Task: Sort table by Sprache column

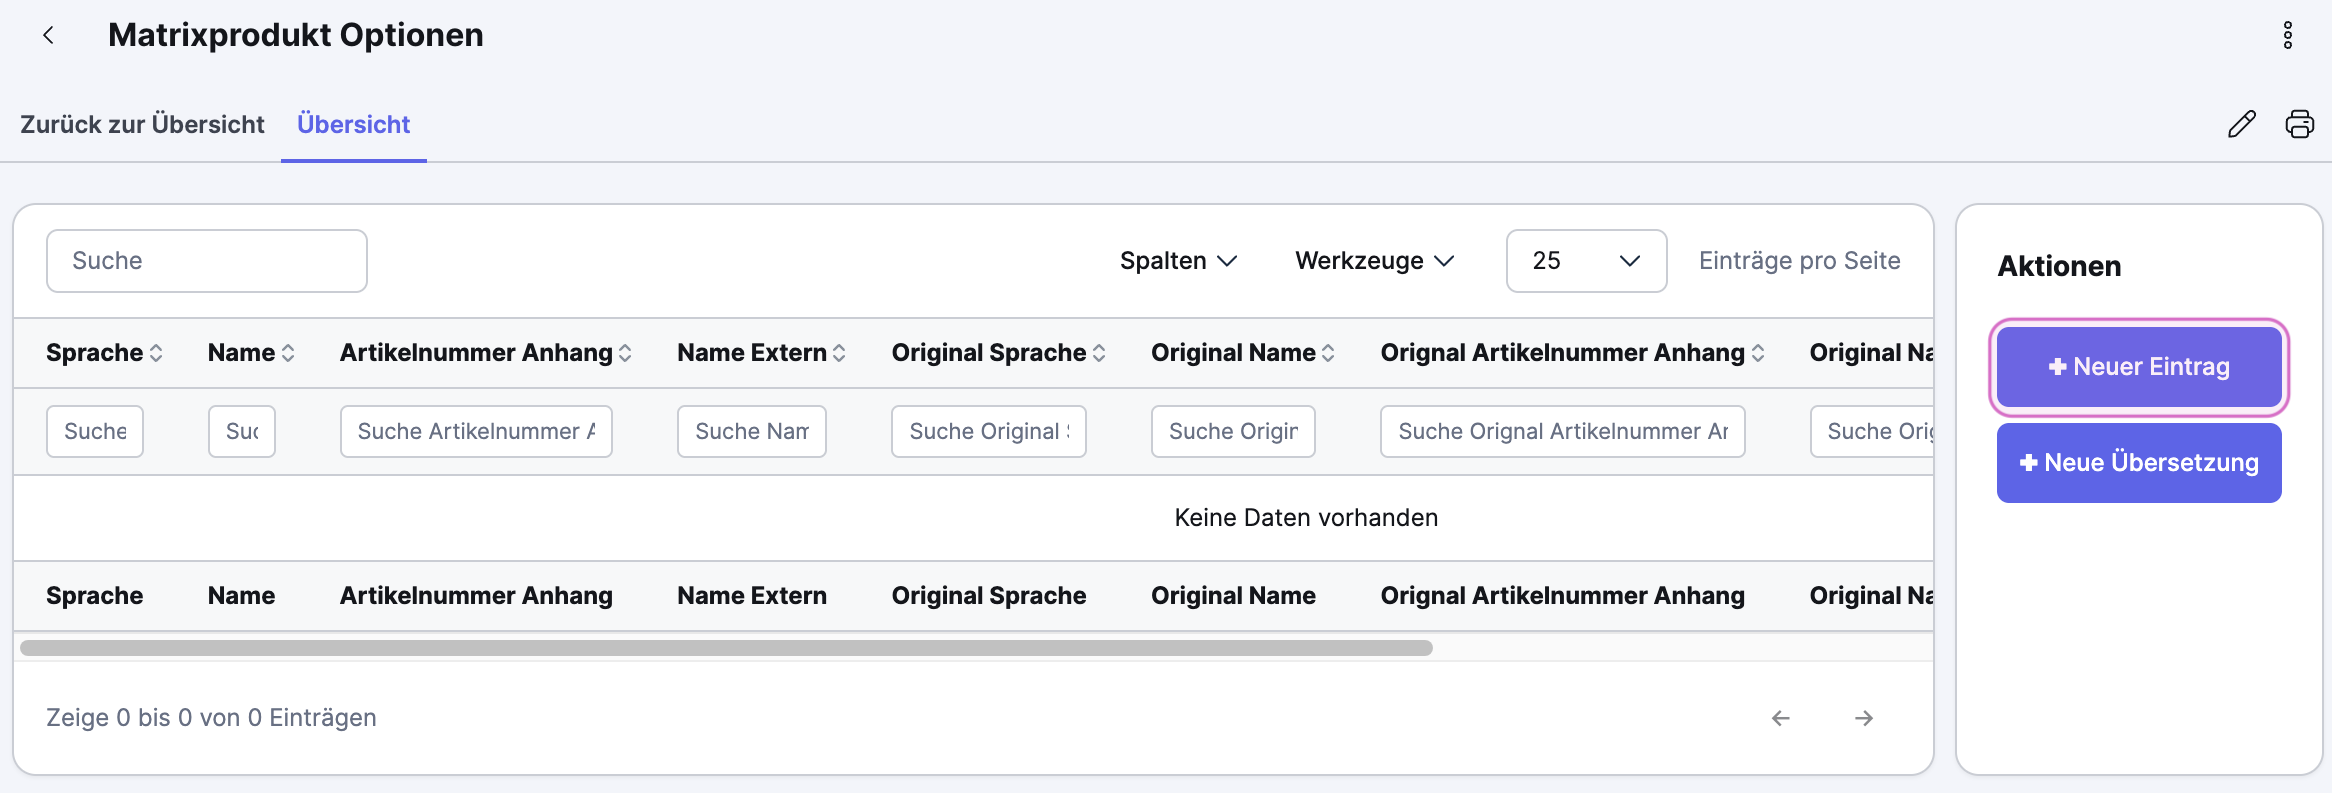Action: (x=104, y=353)
